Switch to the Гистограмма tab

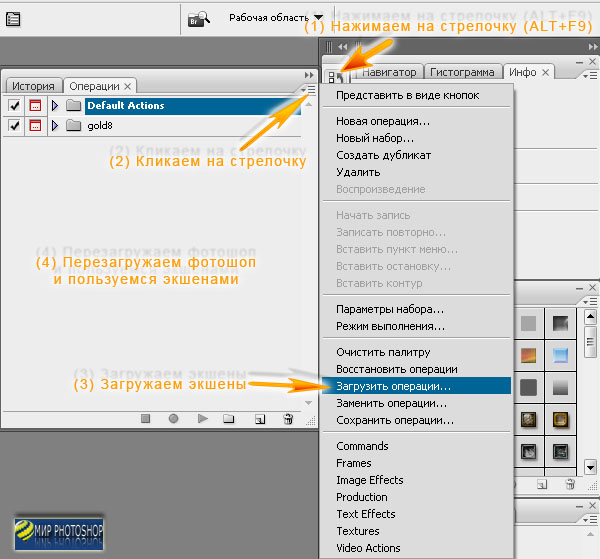462,72
